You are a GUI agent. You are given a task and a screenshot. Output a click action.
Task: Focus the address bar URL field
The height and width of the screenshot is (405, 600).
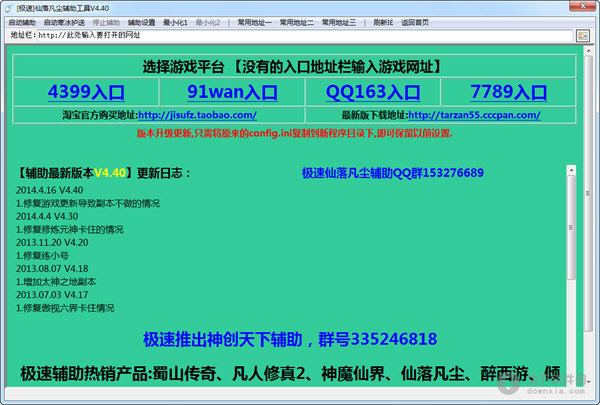pos(304,36)
